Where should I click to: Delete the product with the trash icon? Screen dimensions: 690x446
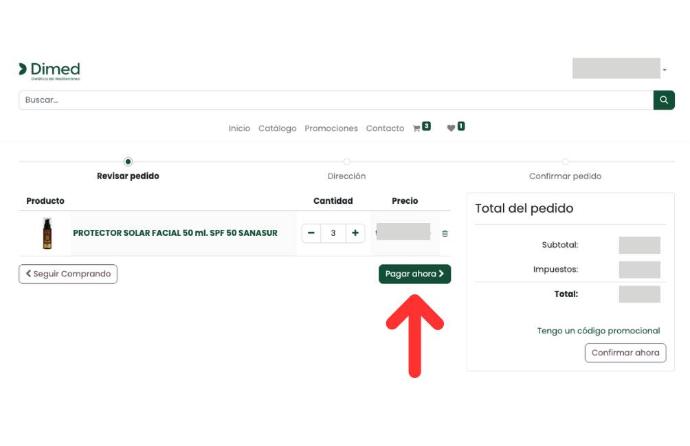(445, 234)
